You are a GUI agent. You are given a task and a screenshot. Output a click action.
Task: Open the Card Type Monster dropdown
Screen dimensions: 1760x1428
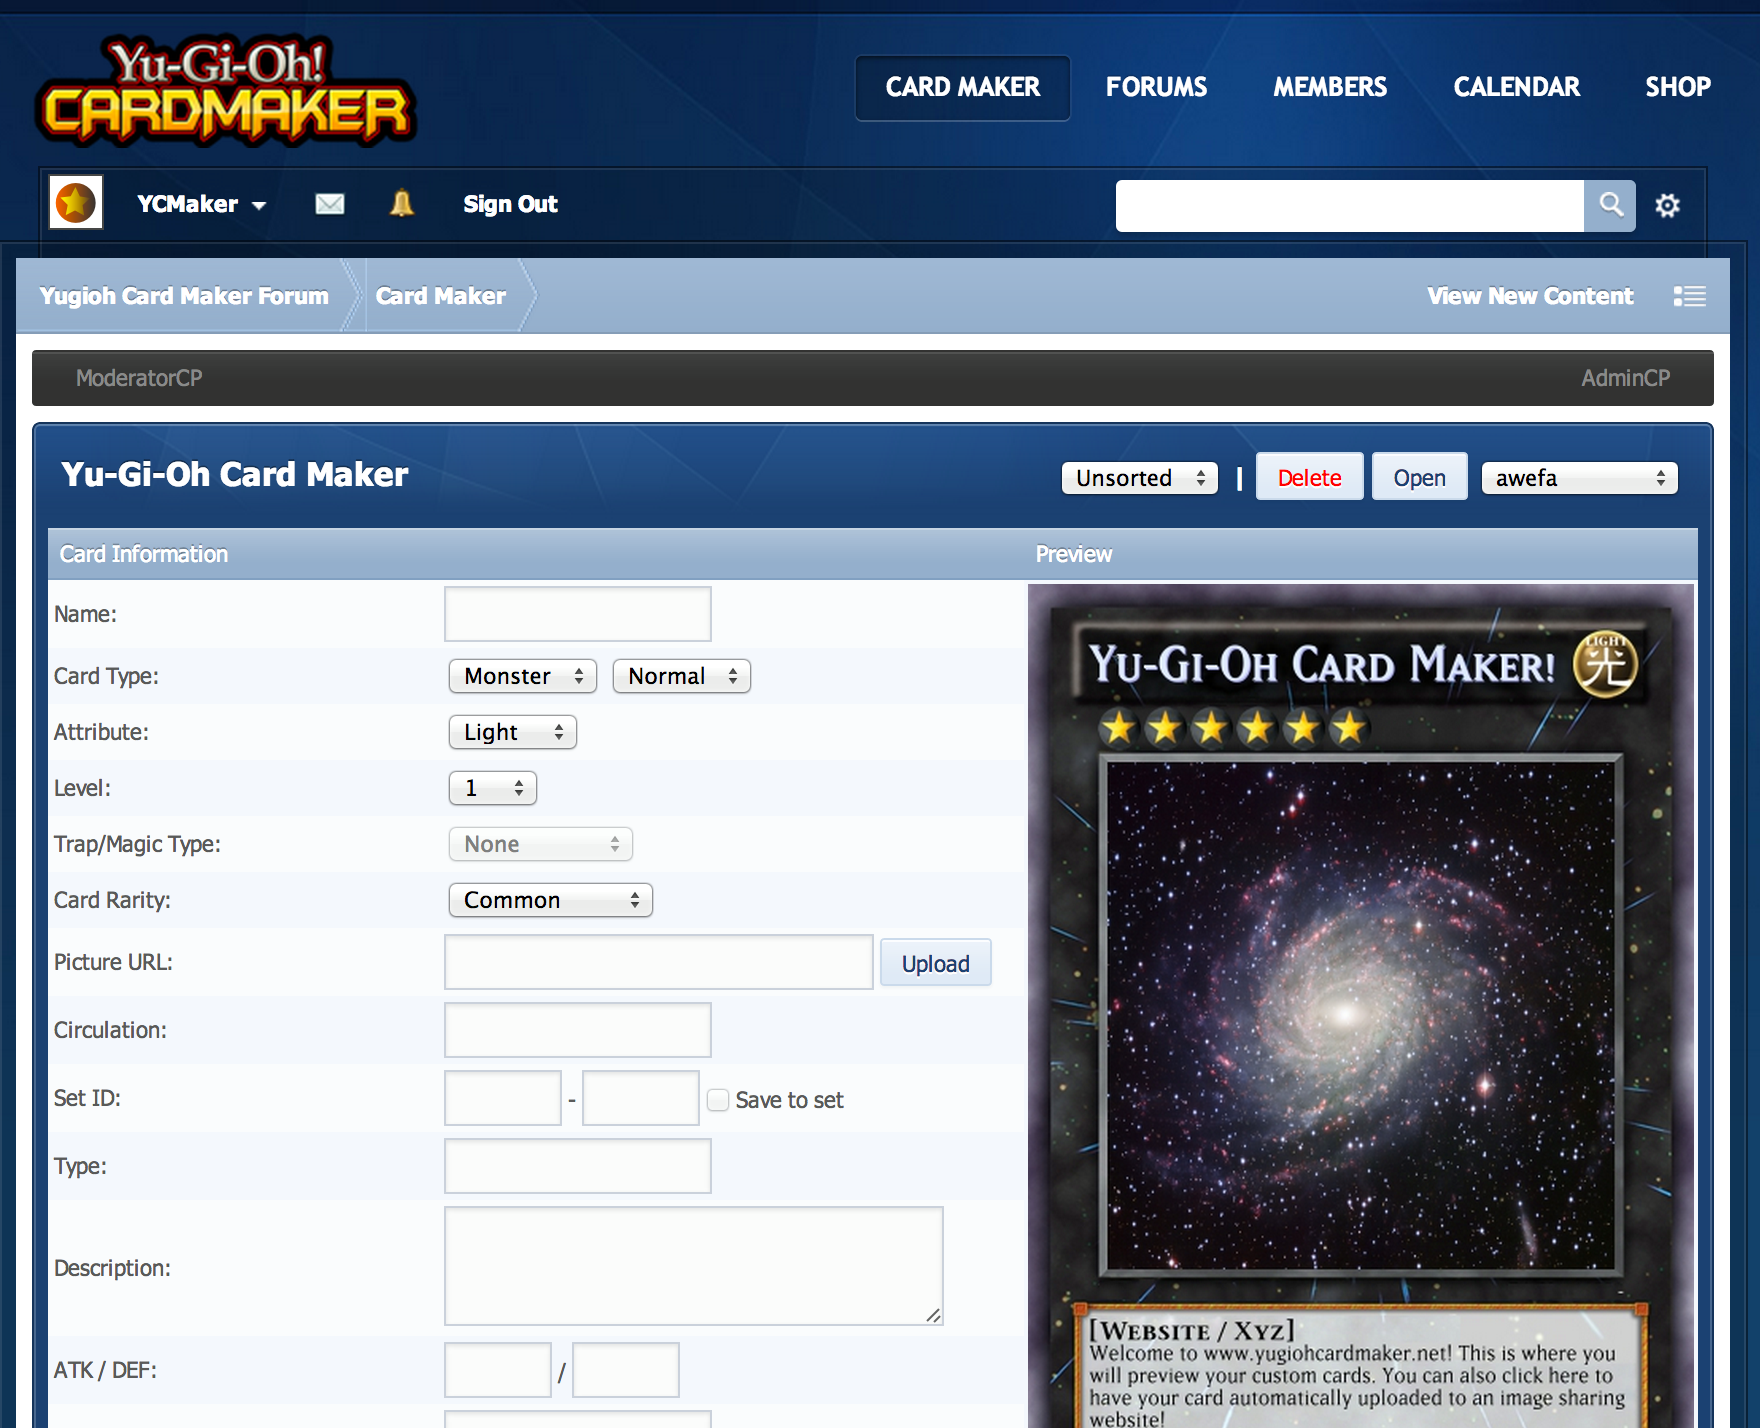[522, 676]
